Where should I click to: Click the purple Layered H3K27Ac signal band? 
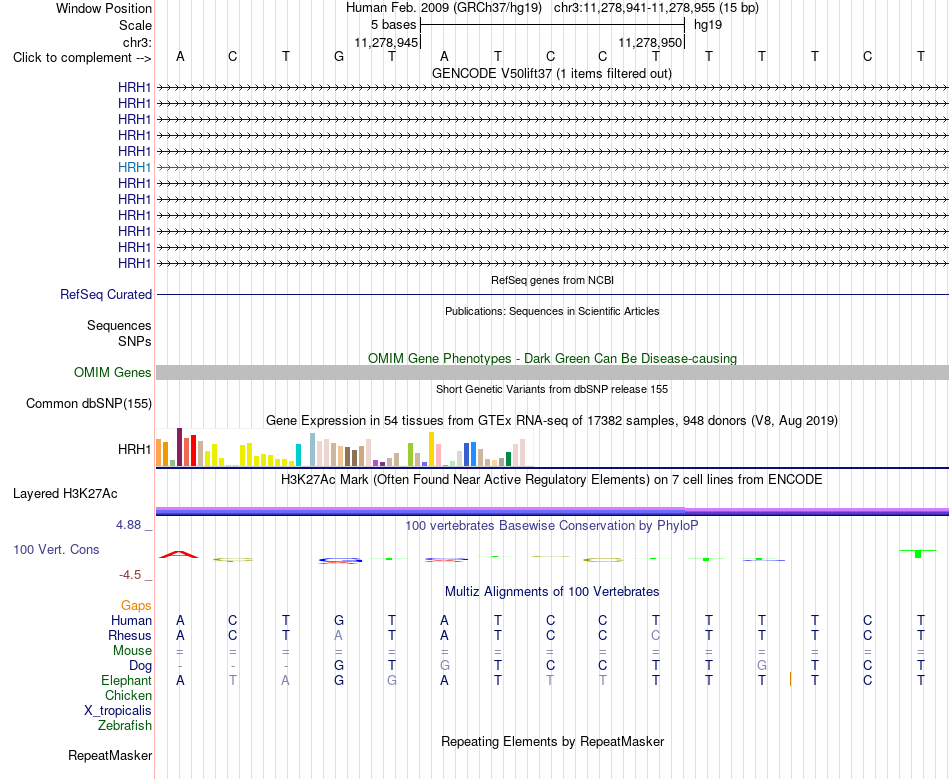coord(552,511)
